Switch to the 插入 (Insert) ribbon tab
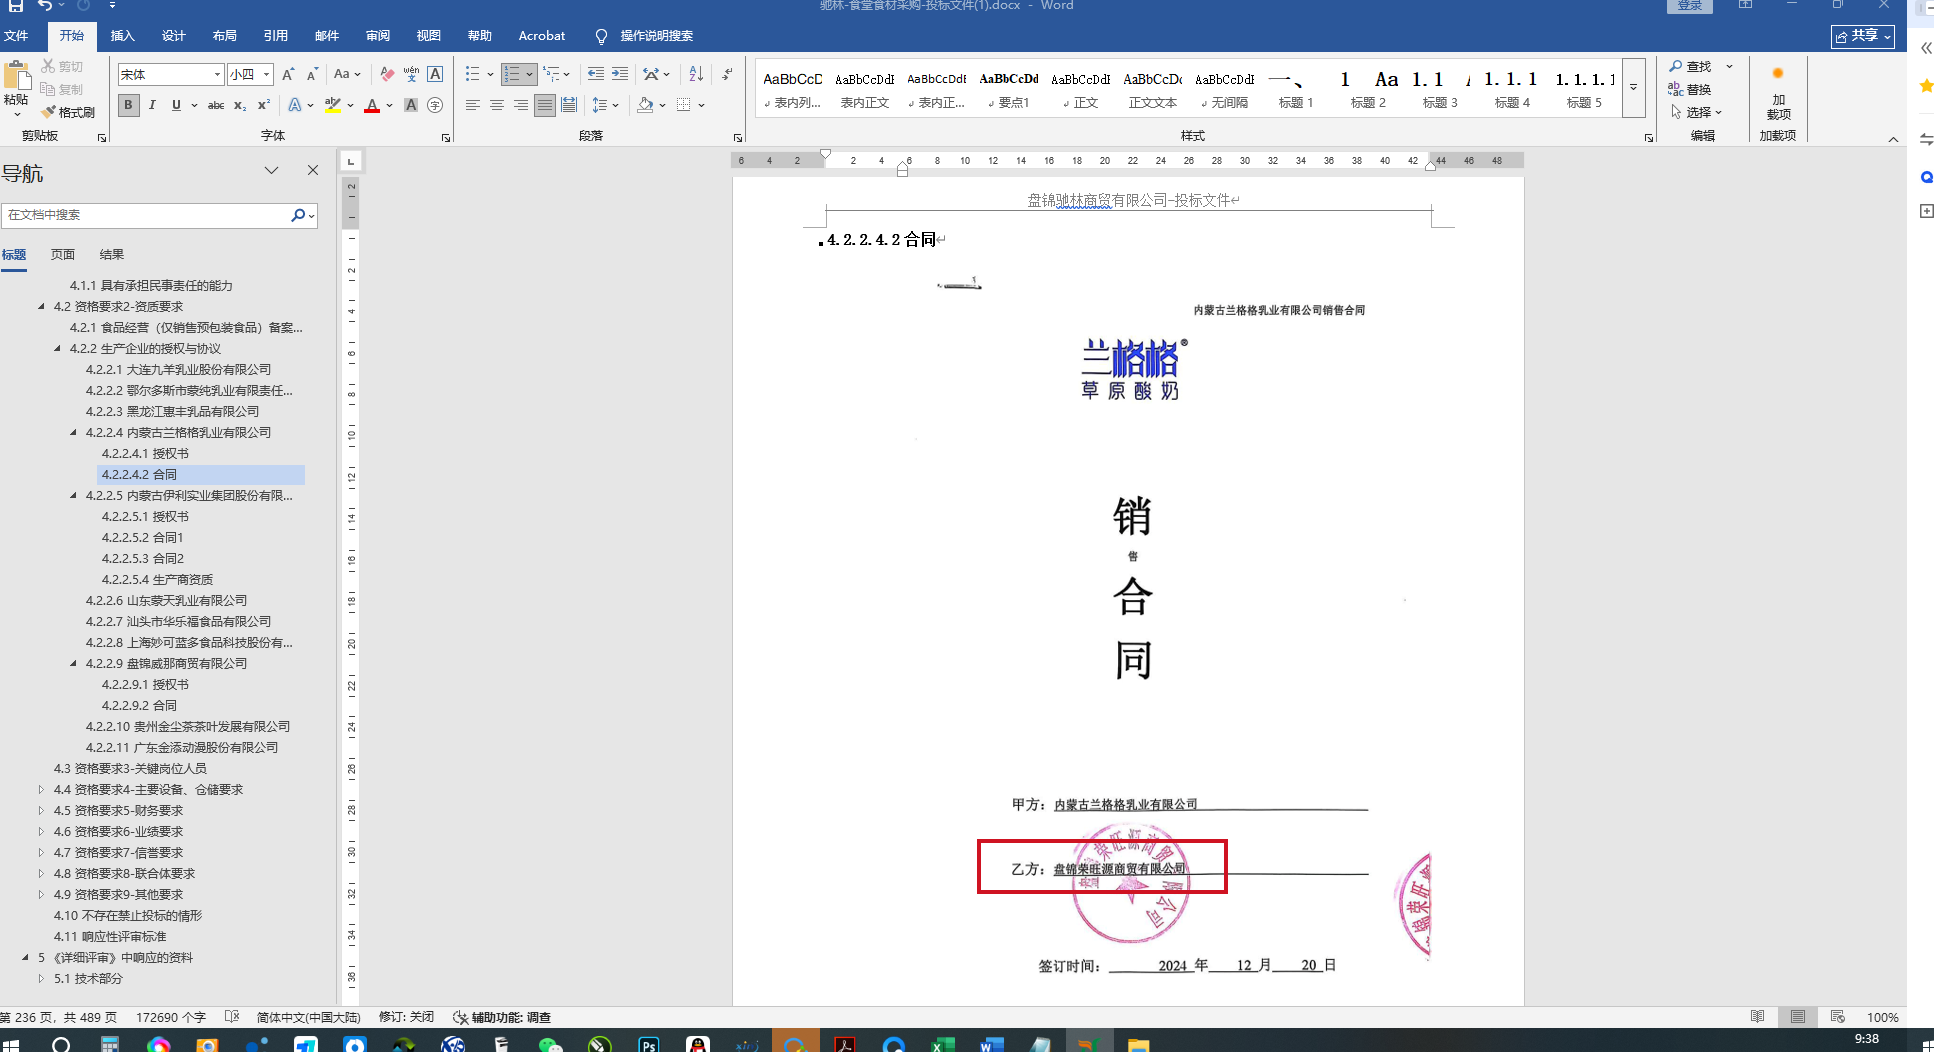 coord(122,36)
